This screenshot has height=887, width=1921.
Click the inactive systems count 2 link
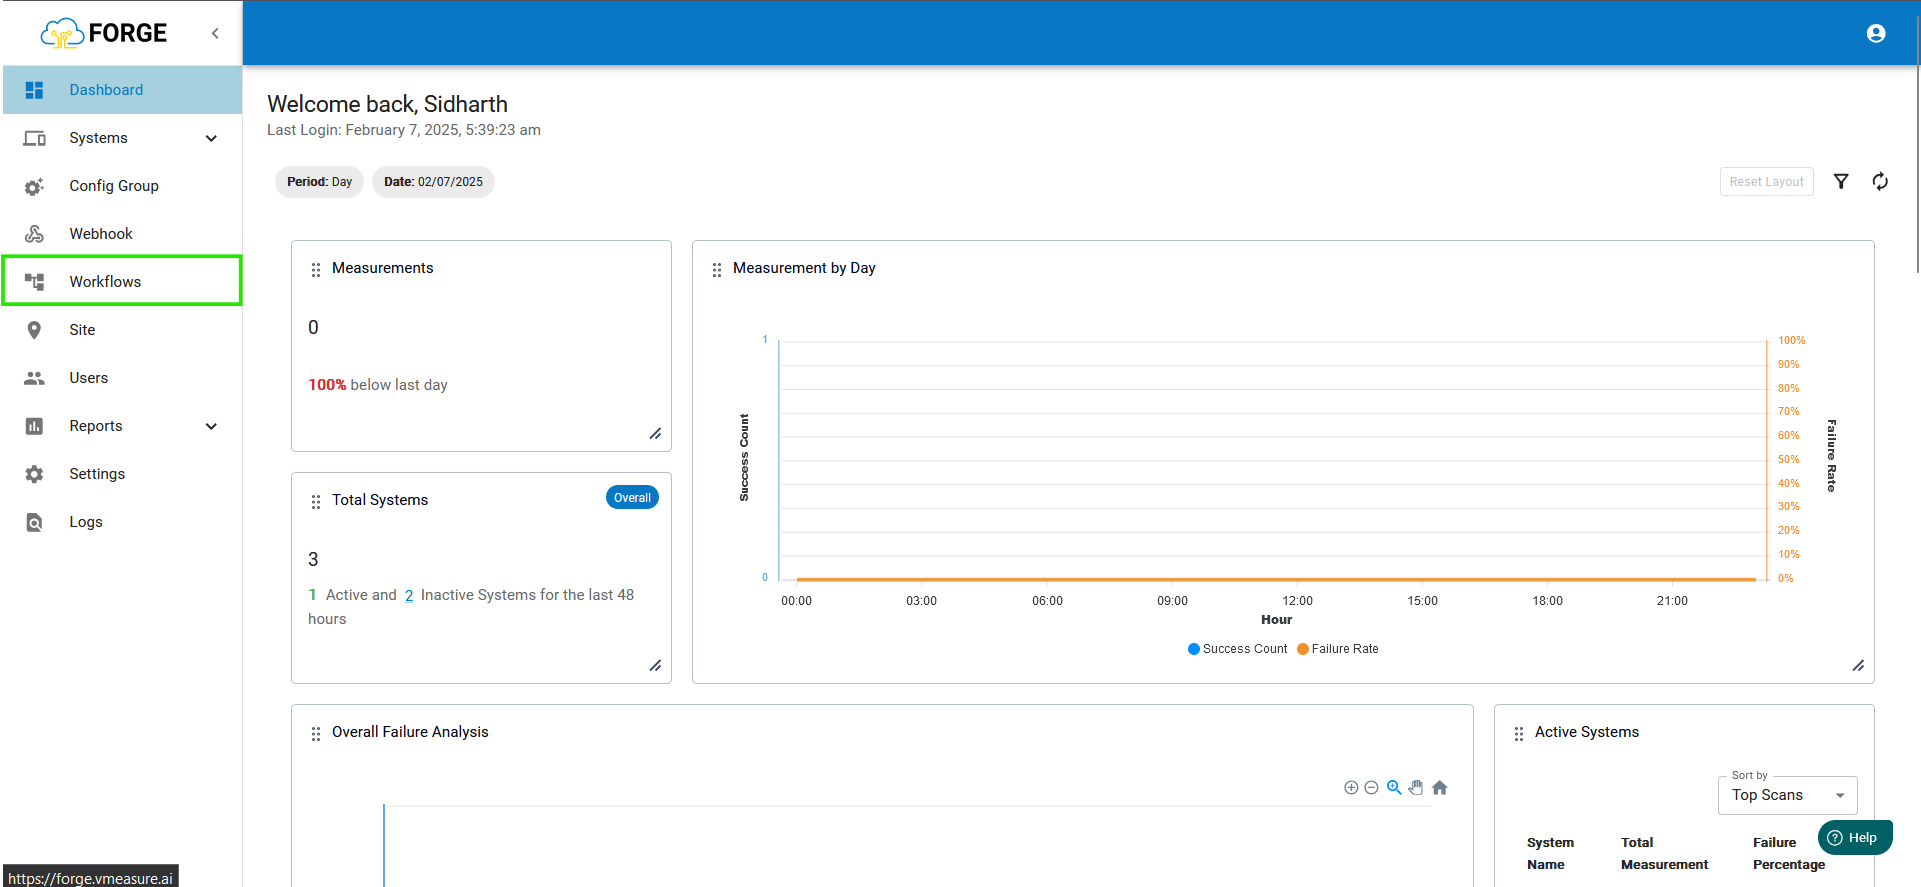409,595
